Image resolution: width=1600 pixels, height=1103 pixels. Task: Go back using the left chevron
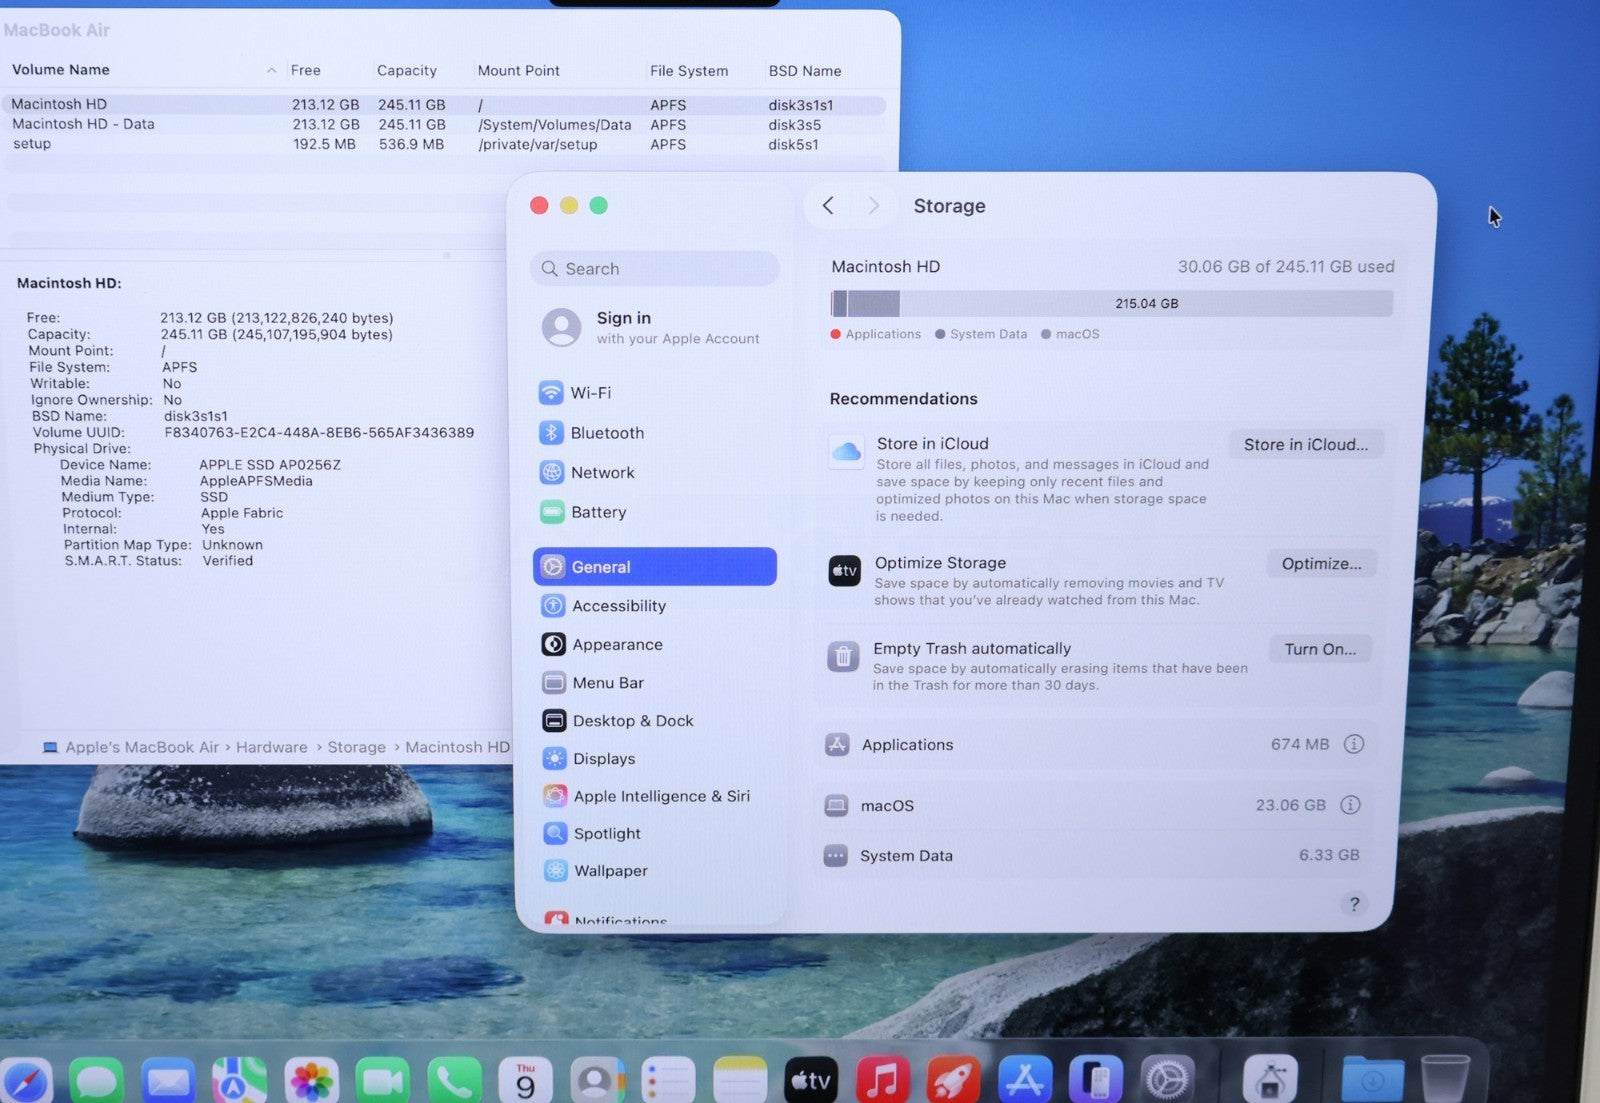coord(828,205)
